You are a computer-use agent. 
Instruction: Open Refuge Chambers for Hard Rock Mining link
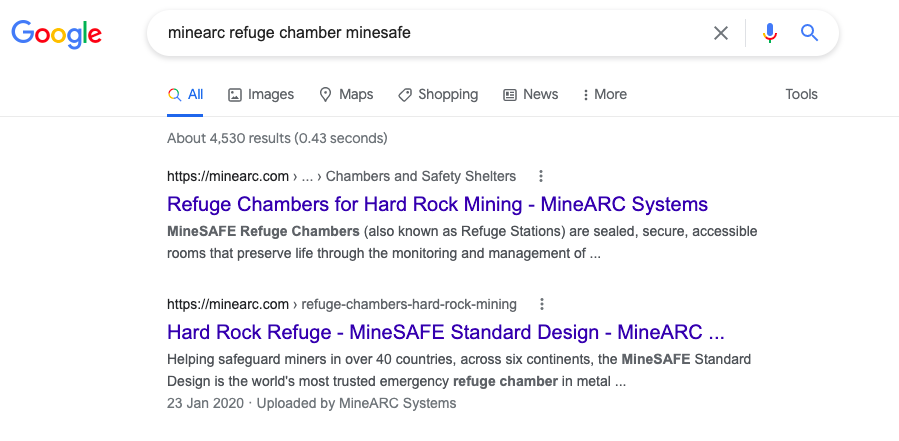point(437,204)
